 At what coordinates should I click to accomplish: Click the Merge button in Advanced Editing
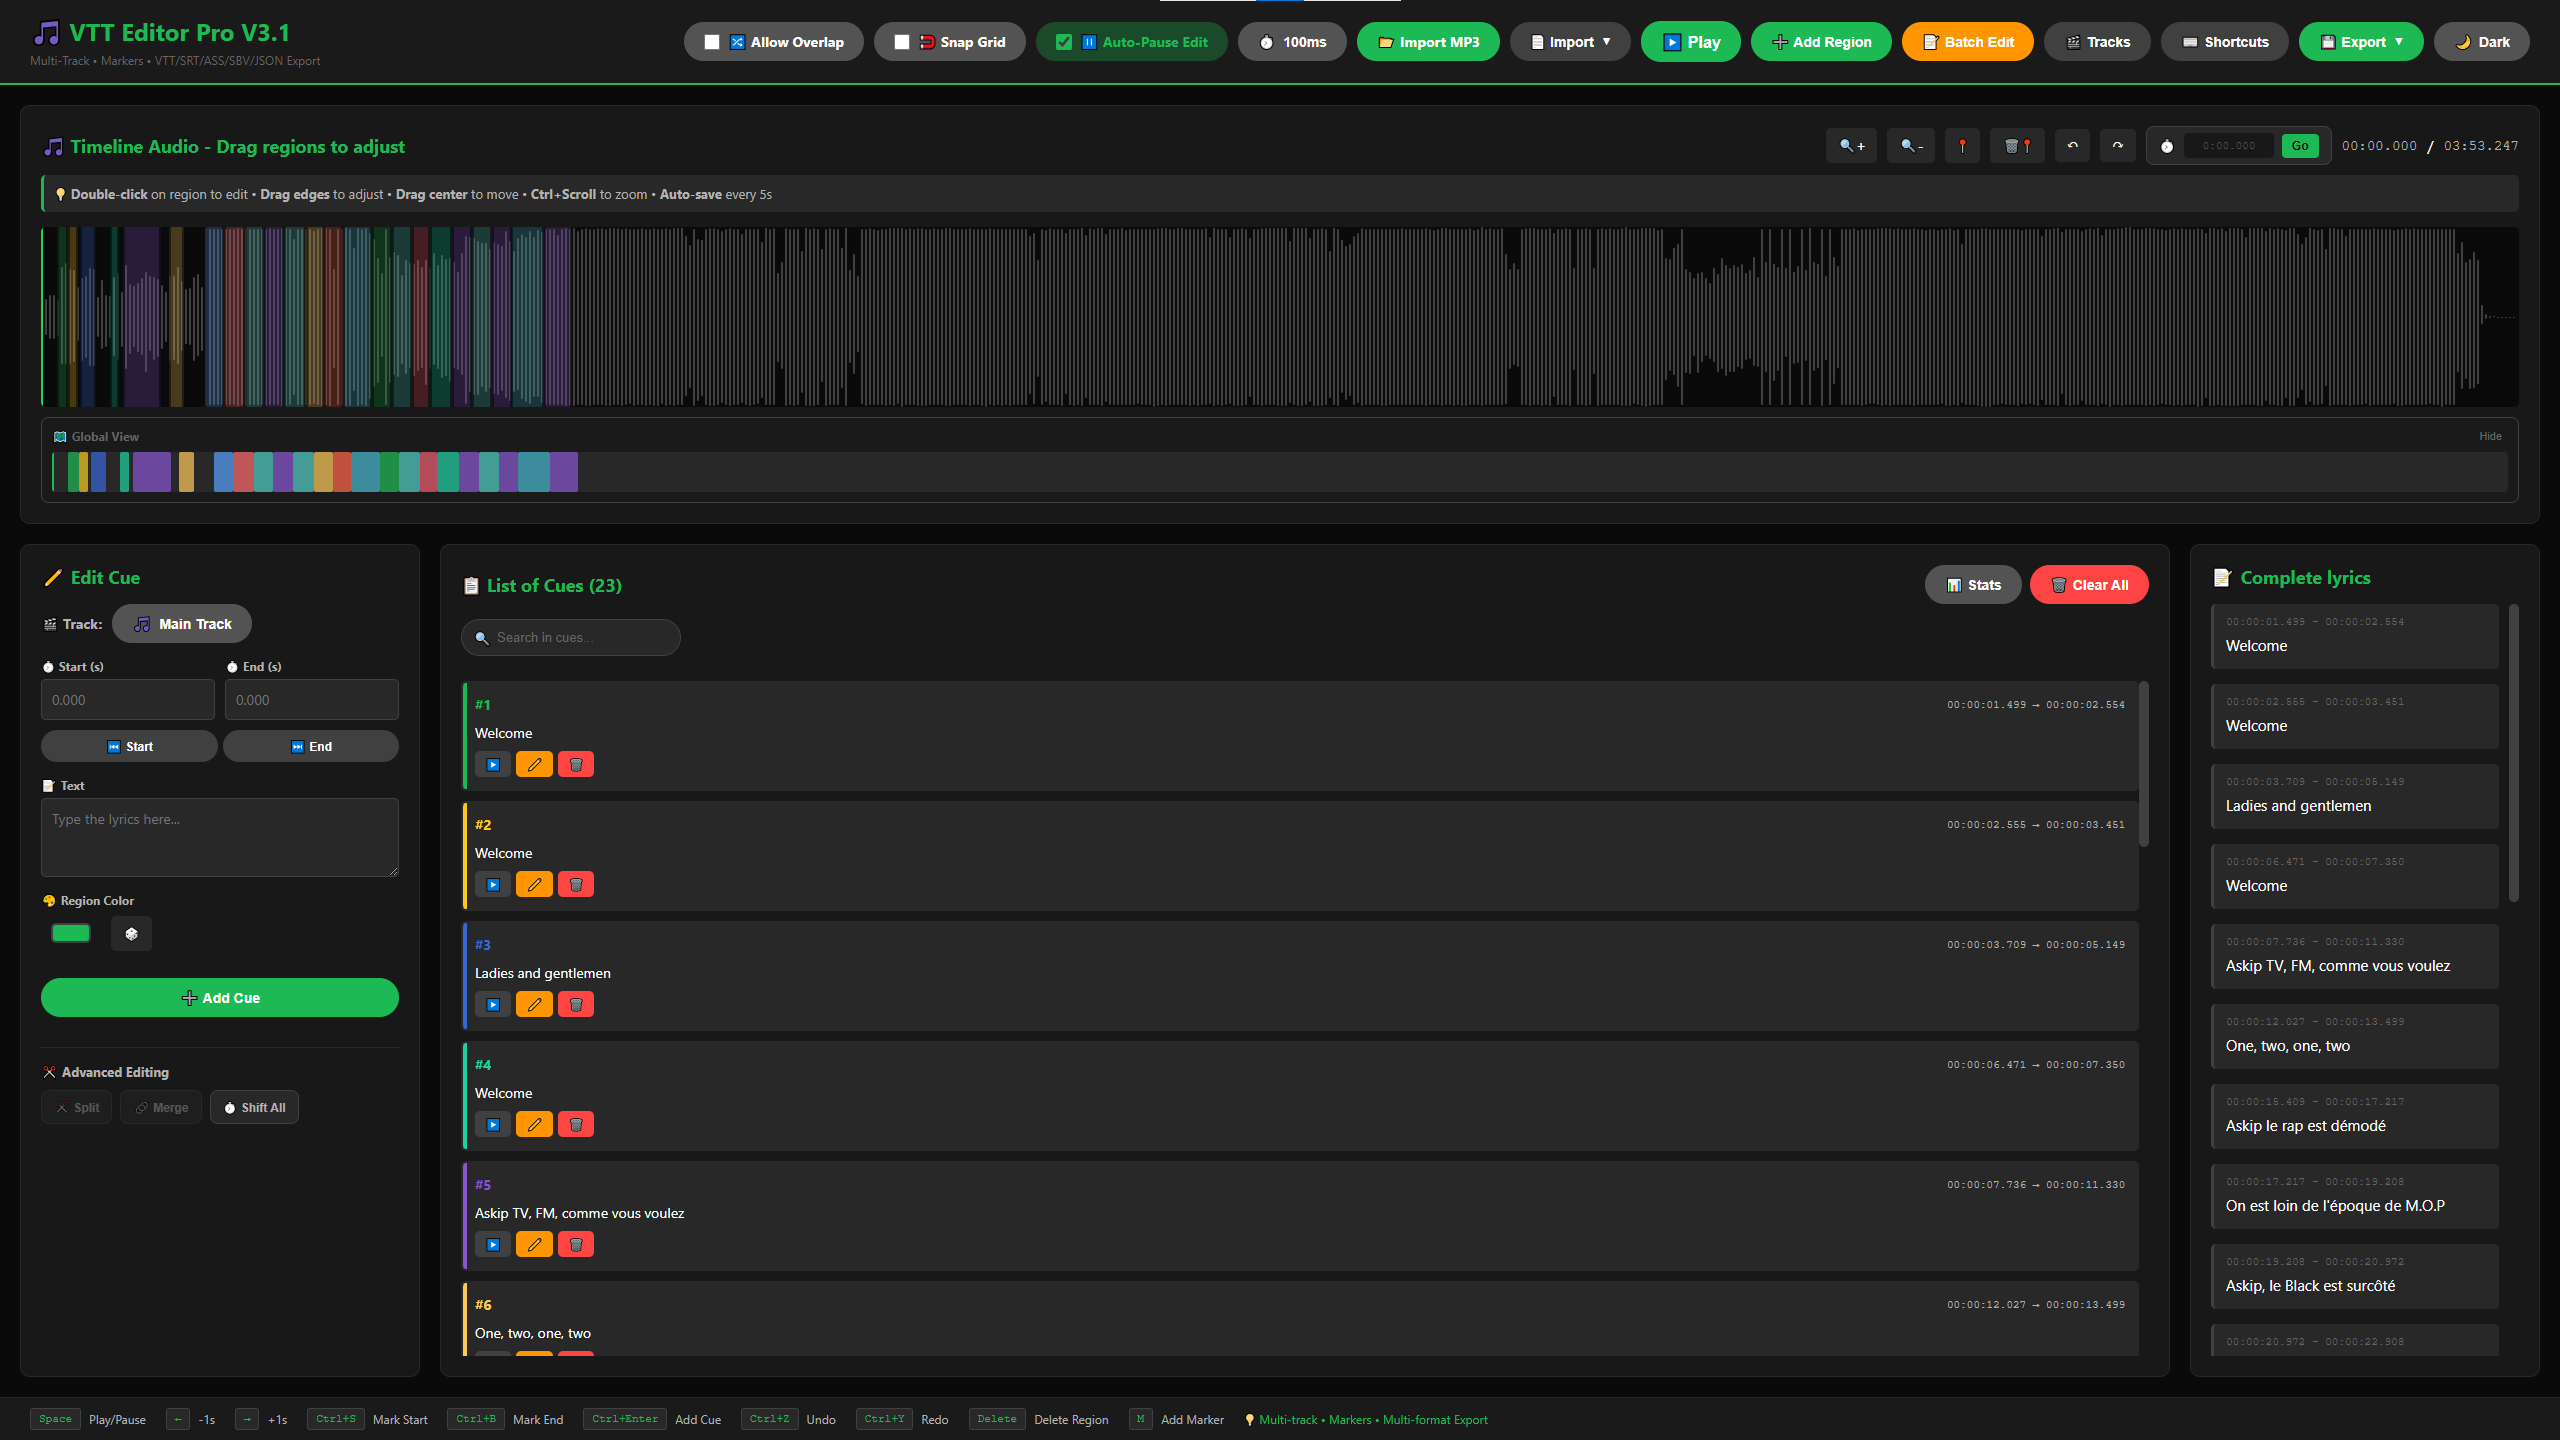point(161,1107)
